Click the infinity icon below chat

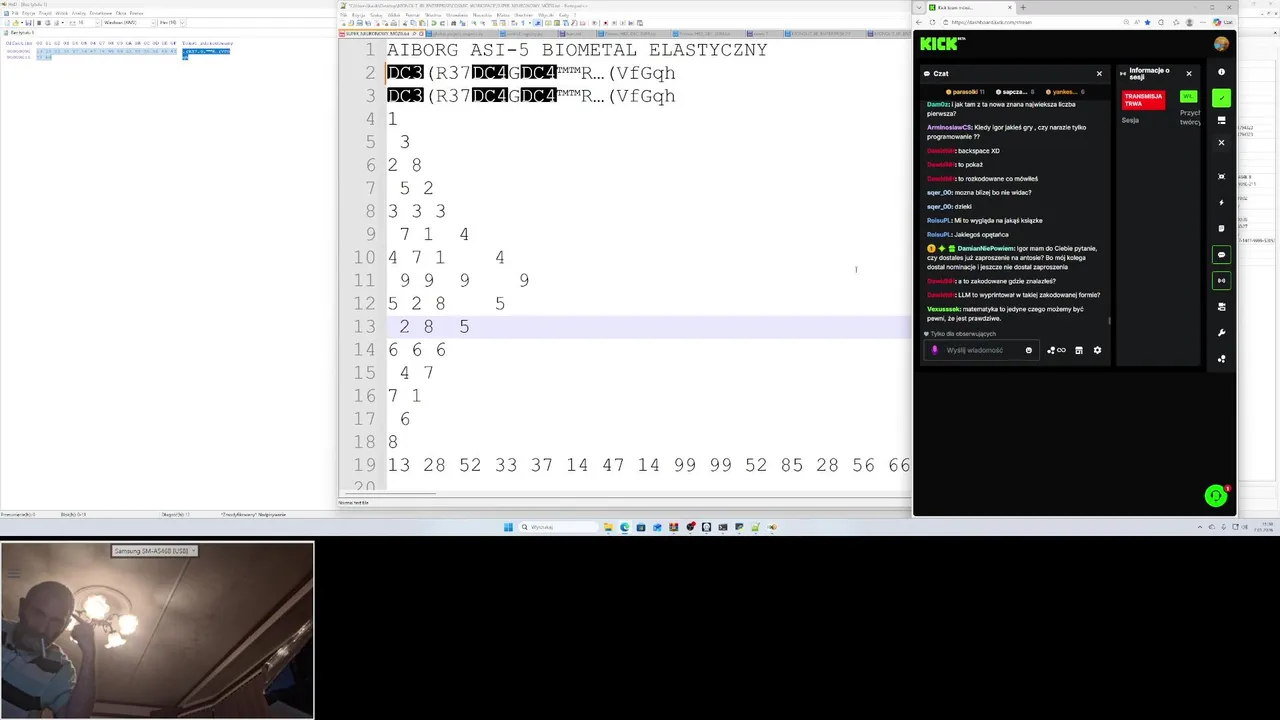(1061, 350)
